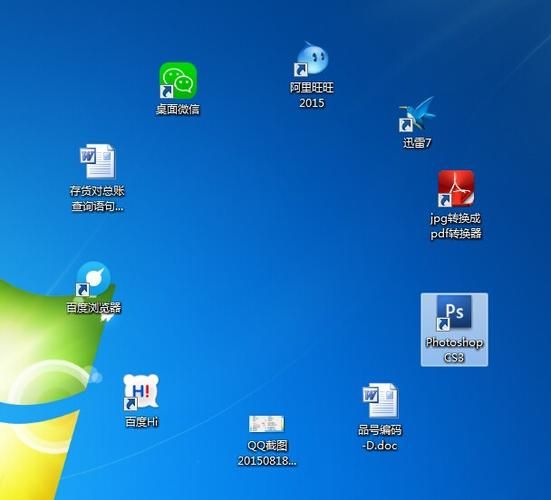Click the 存货对总账 查询语句 filename label
551x500 pixels.
(x=97, y=199)
